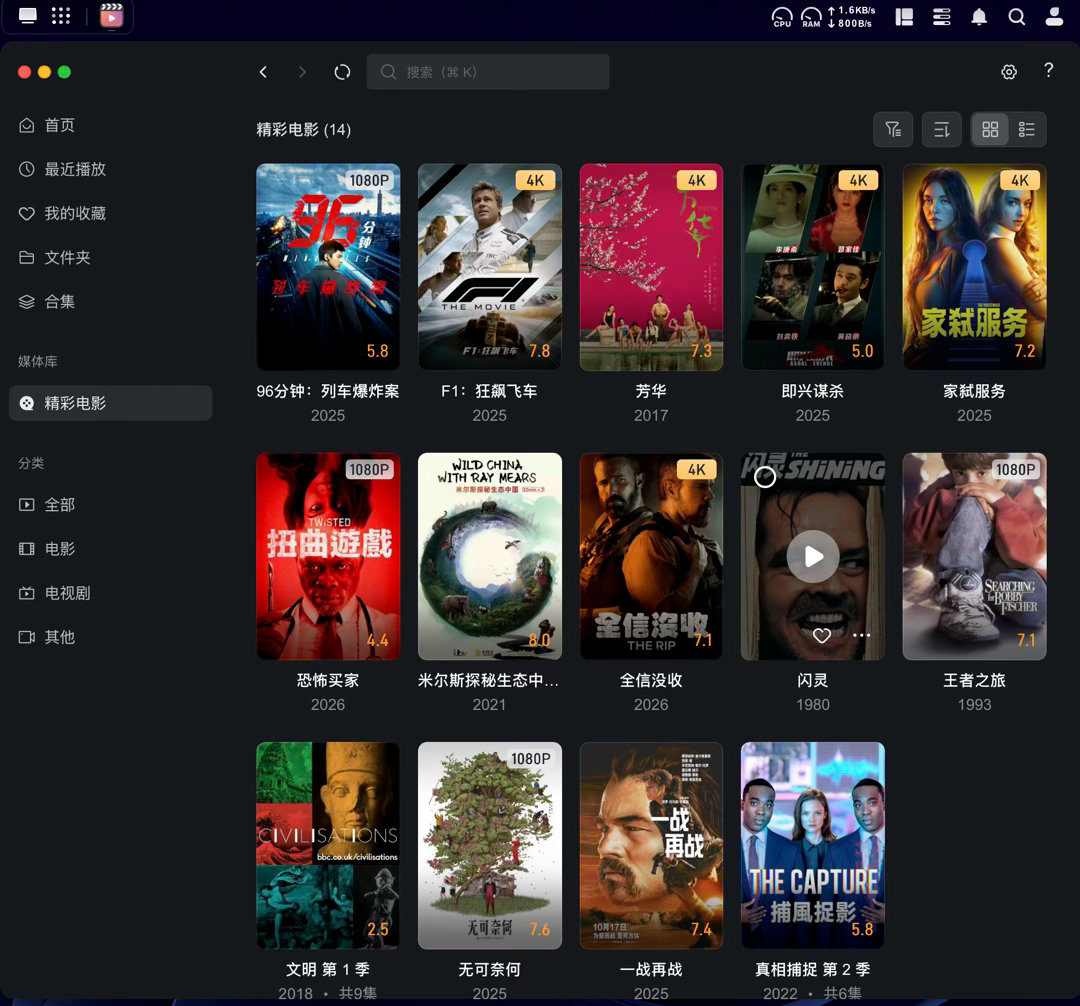This screenshot has height=1006, width=1080.
Task: Open 芳华 movie poster
Action: (x=651, y=267)
